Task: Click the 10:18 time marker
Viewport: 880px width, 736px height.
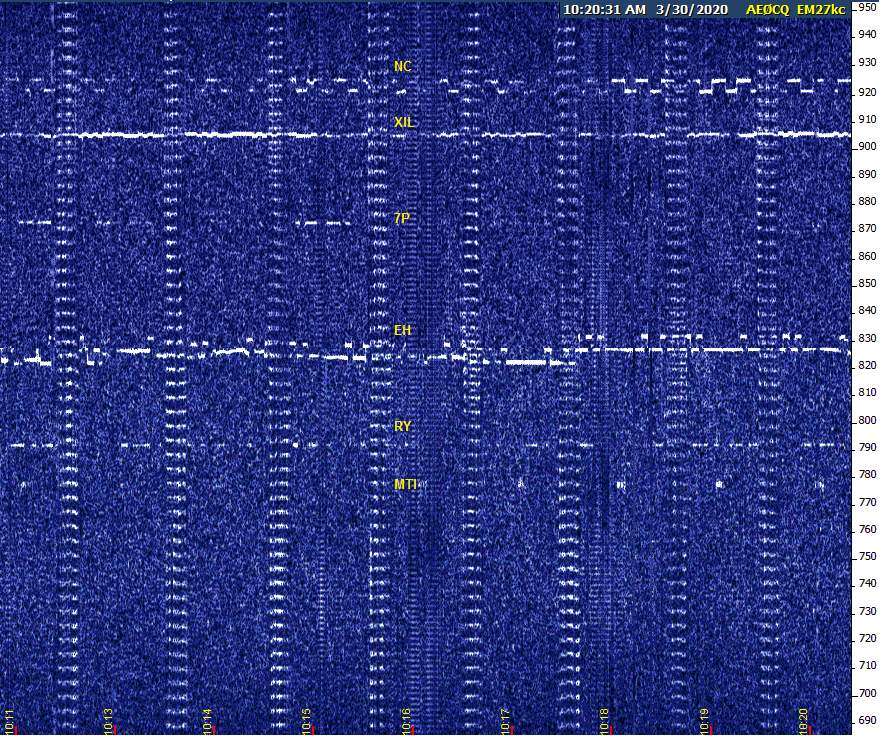Action: [x=604, y=720]
